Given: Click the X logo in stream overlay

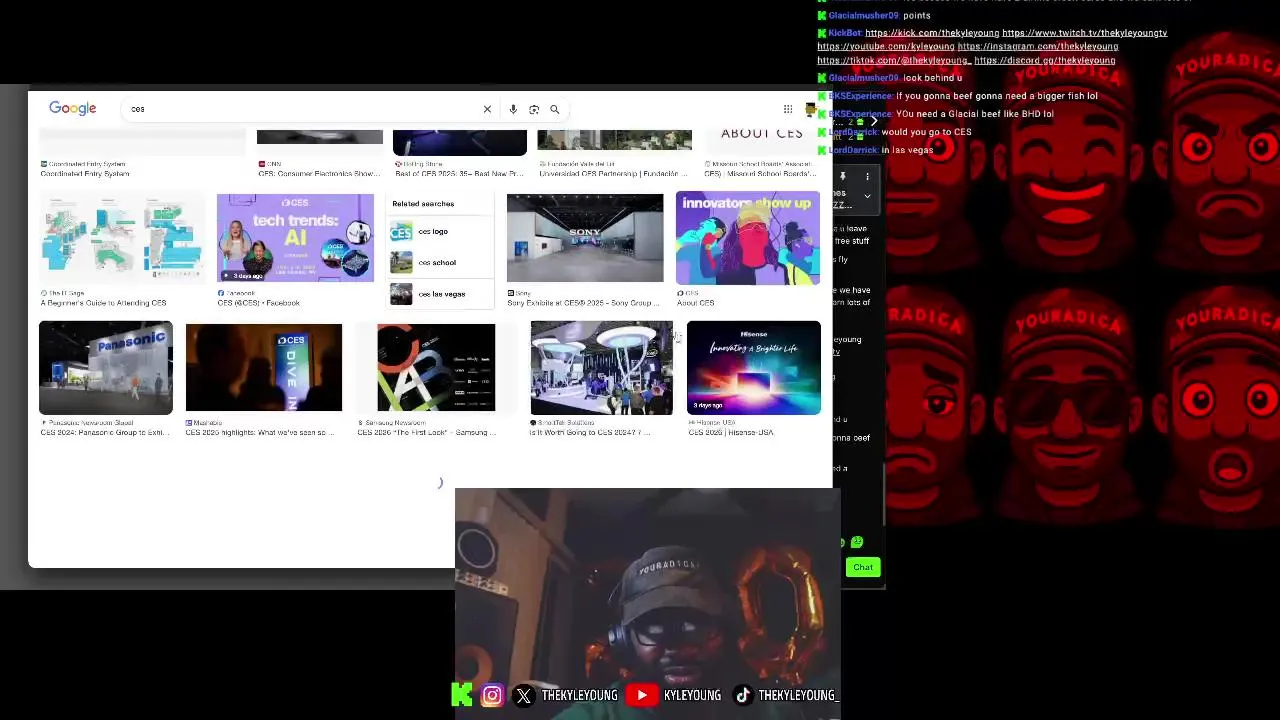Looking at the screenshot, I should [524, 696].
